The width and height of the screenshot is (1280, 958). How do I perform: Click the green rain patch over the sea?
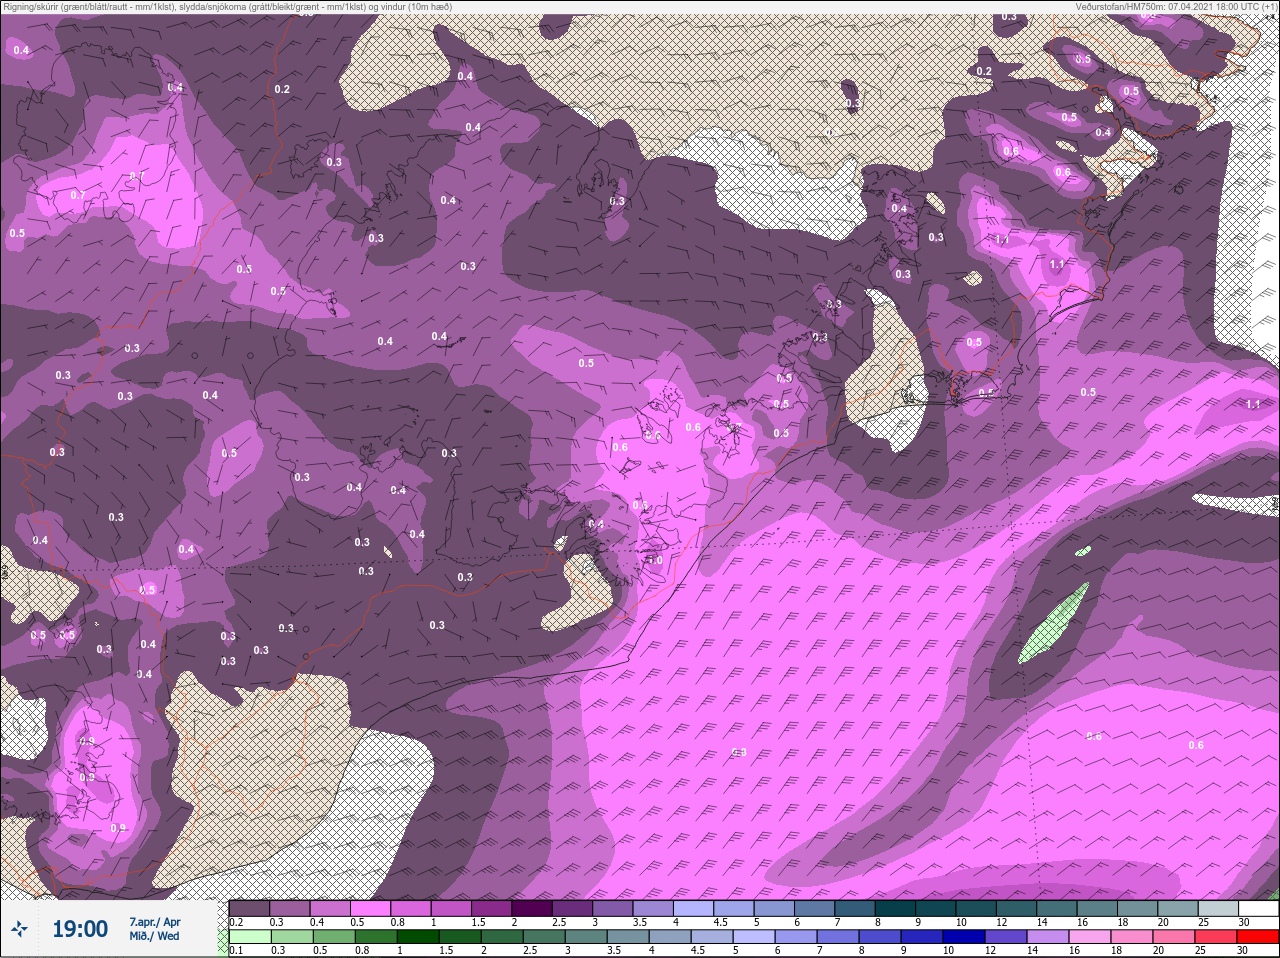(x=1053, y=623)
